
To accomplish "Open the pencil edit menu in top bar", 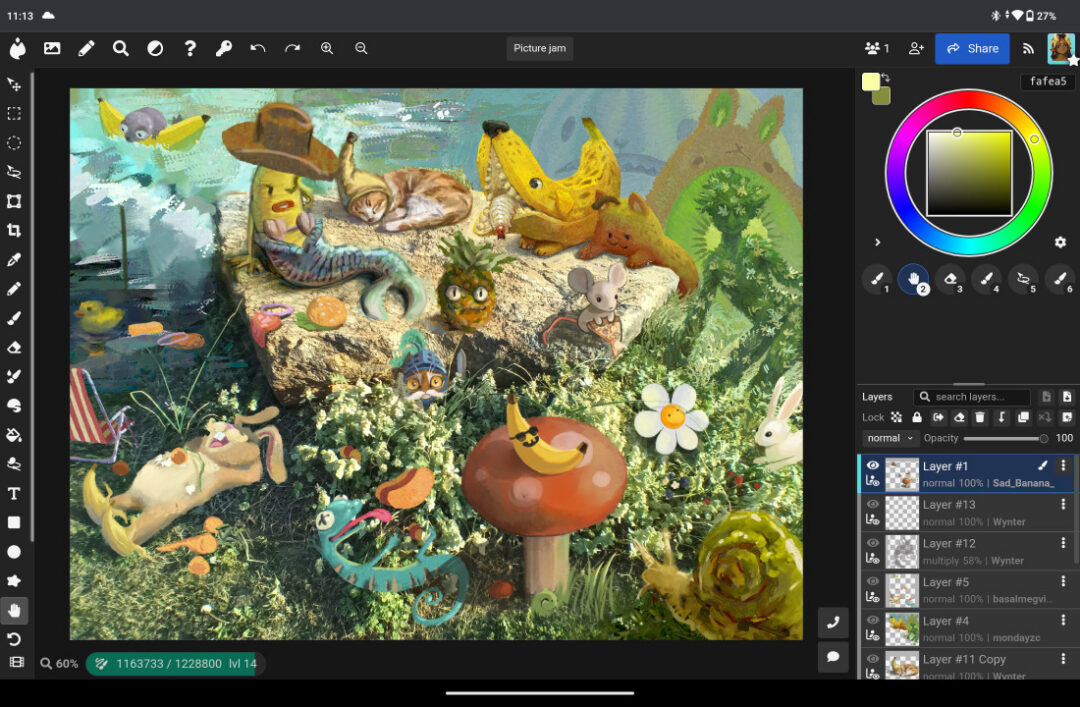I will [86, 48].
